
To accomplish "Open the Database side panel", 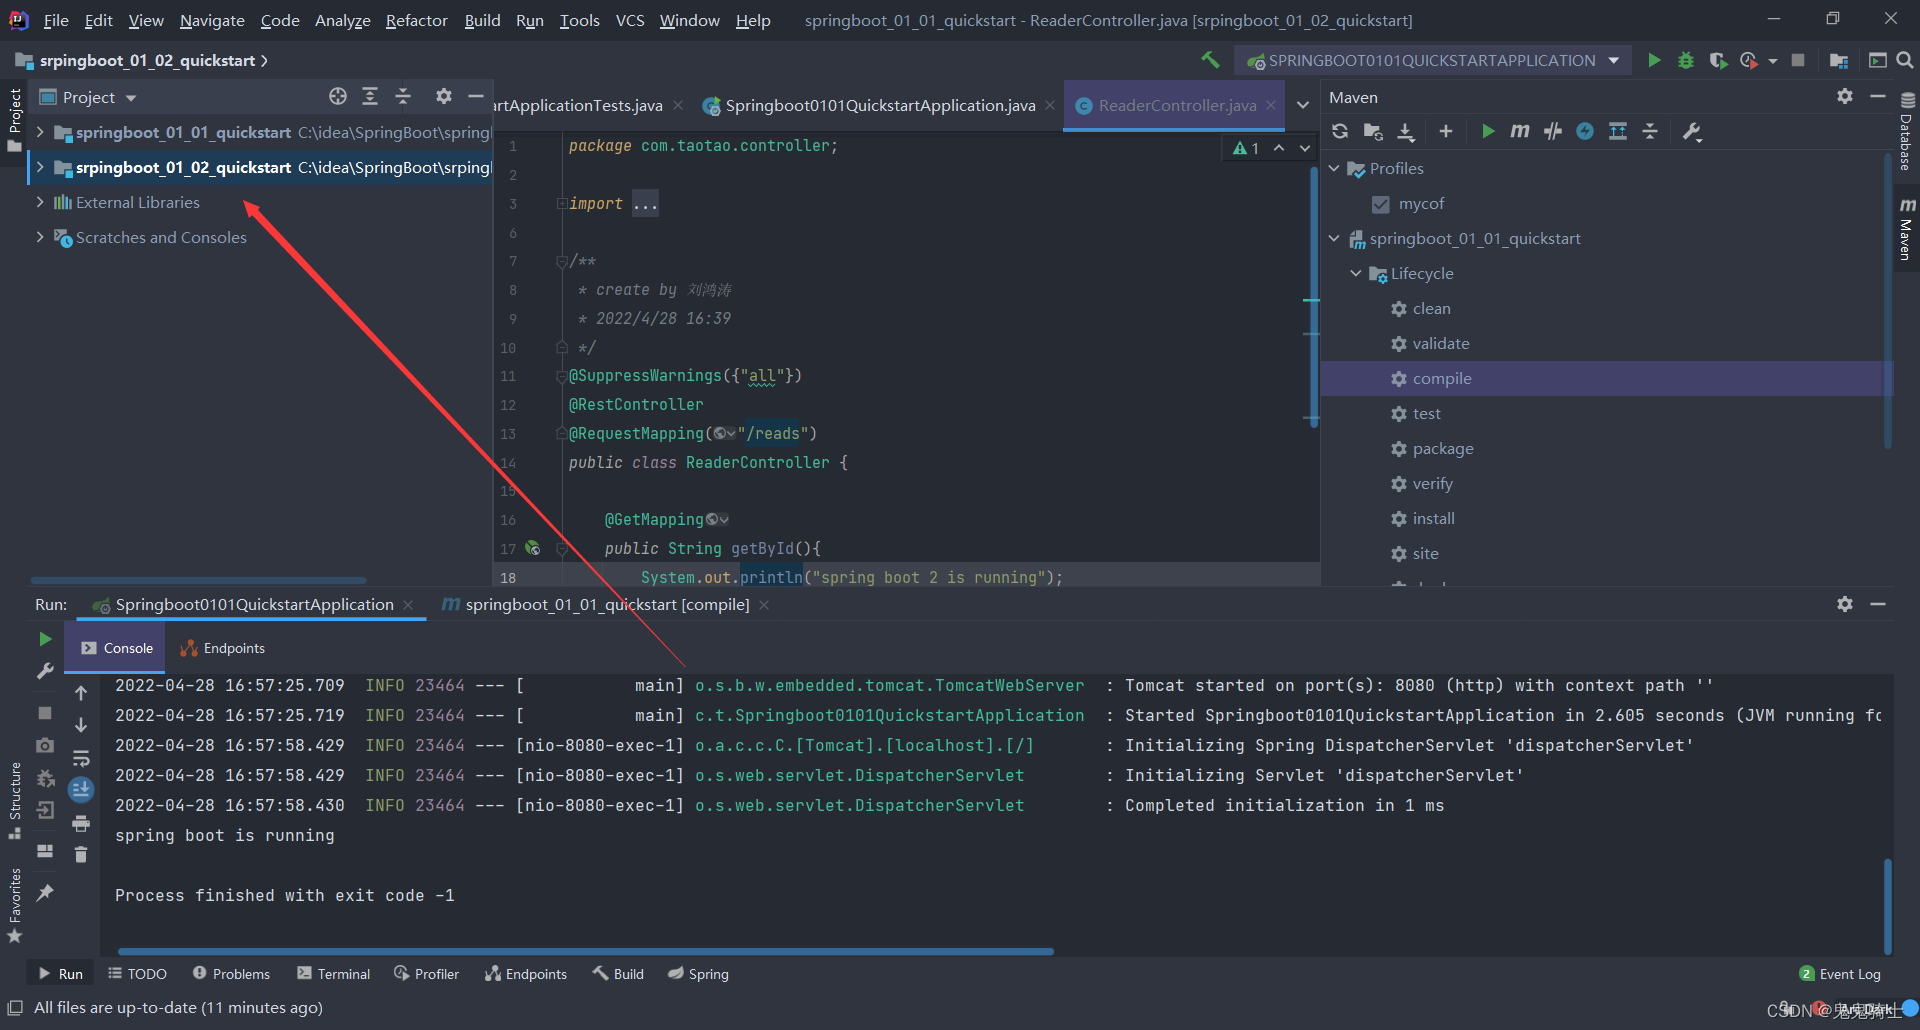I will click(x=1906, y=132).
